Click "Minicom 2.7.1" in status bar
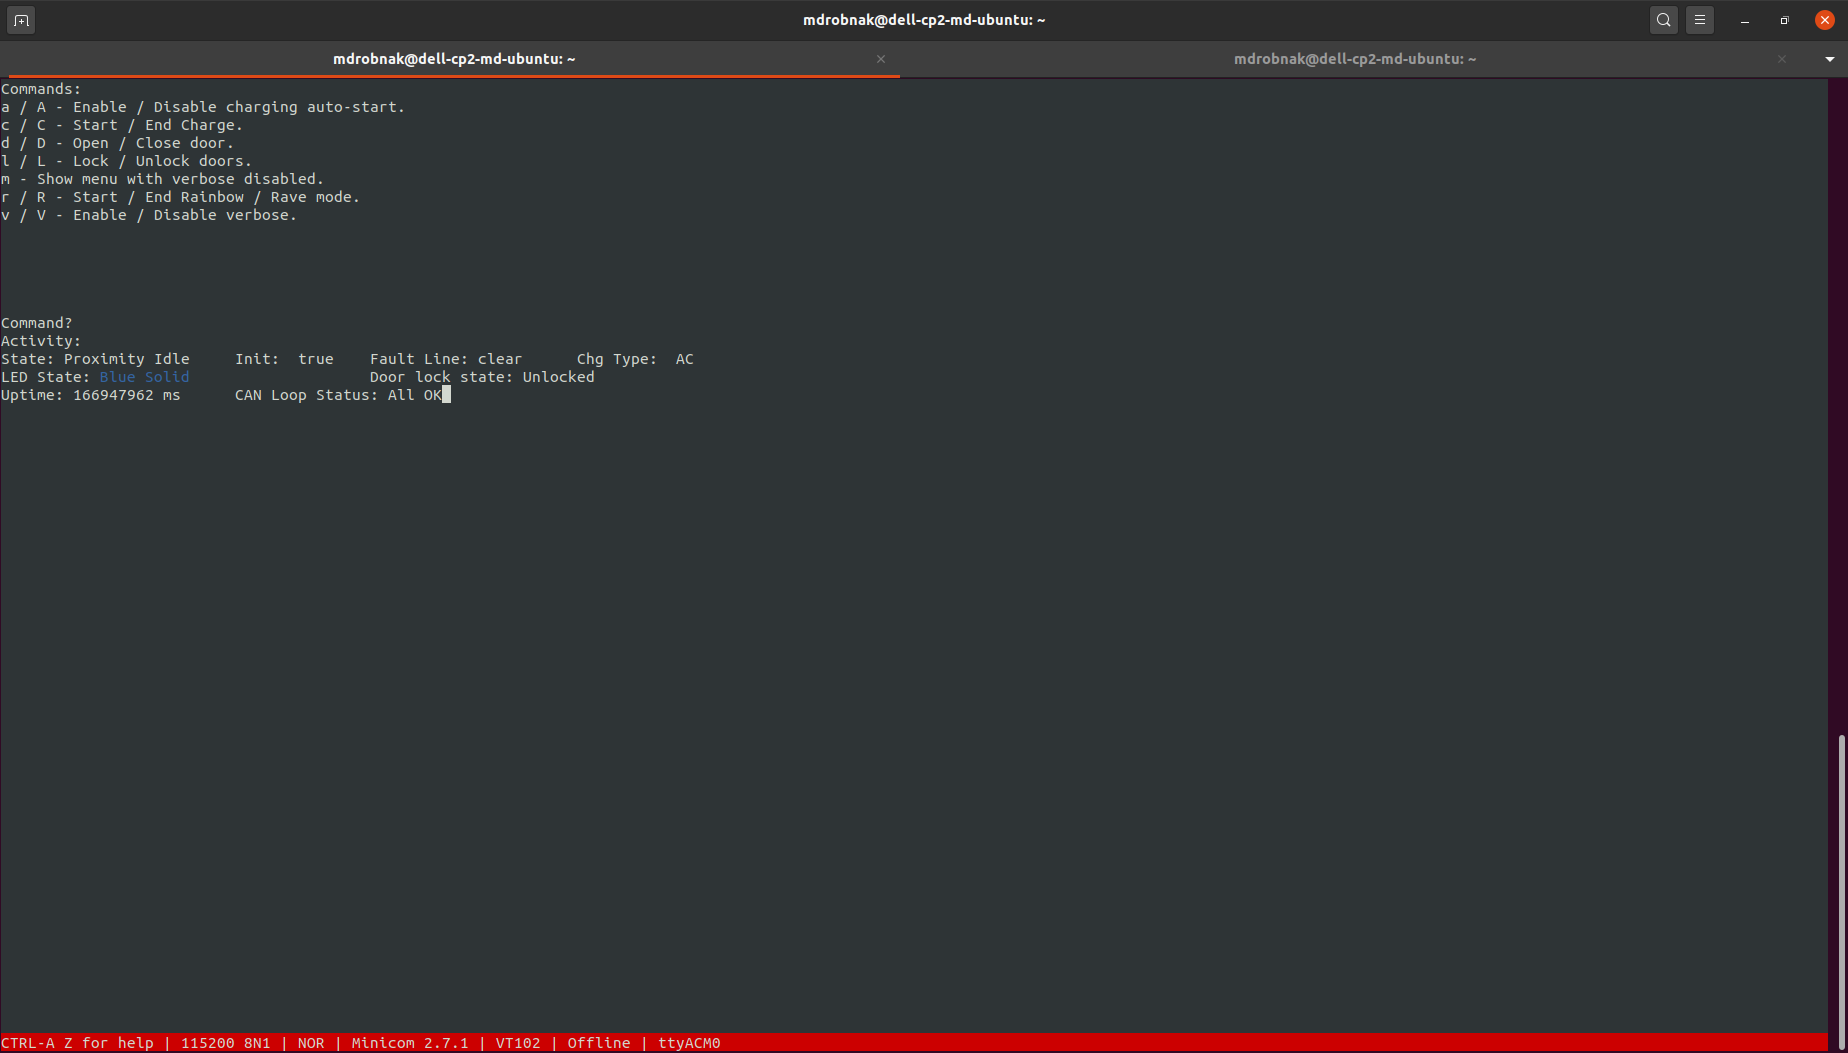The height and width of the screenshot is (1053, 1848). (x=410, y=1043)
